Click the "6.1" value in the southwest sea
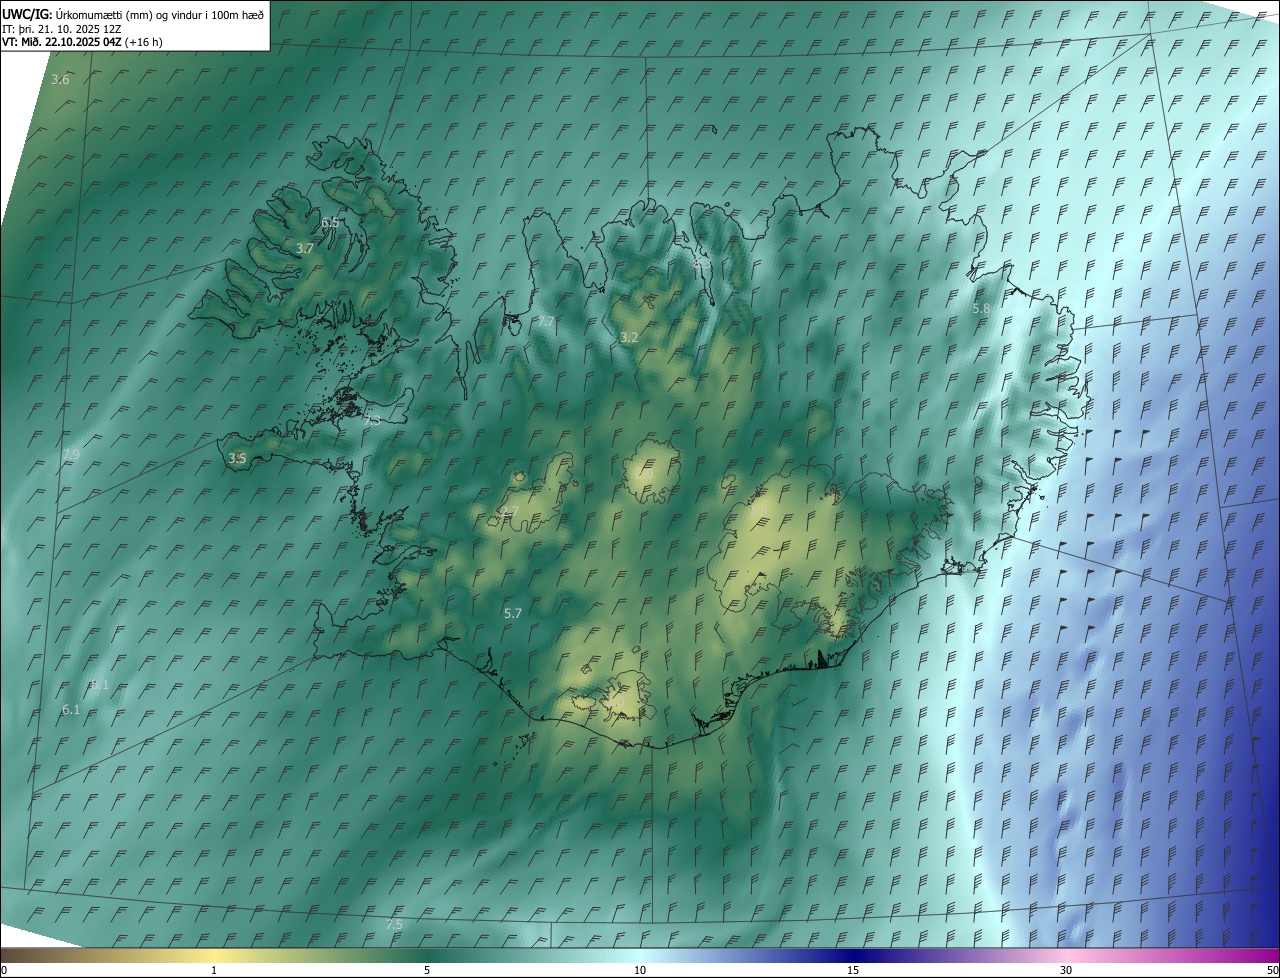This screenshot has width=1280, height=978. pyautogui.click(x=71, y=709)
